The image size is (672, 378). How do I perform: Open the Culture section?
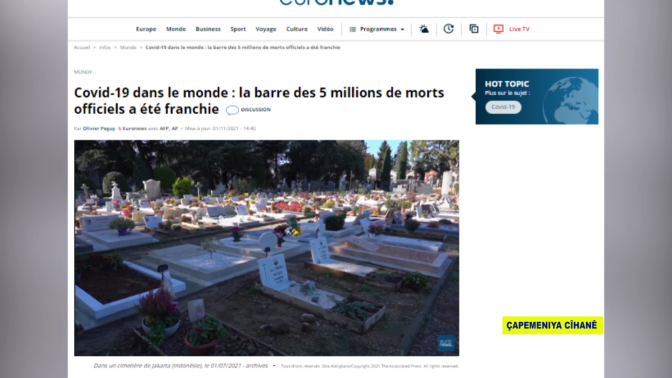(x=297, y=29)
